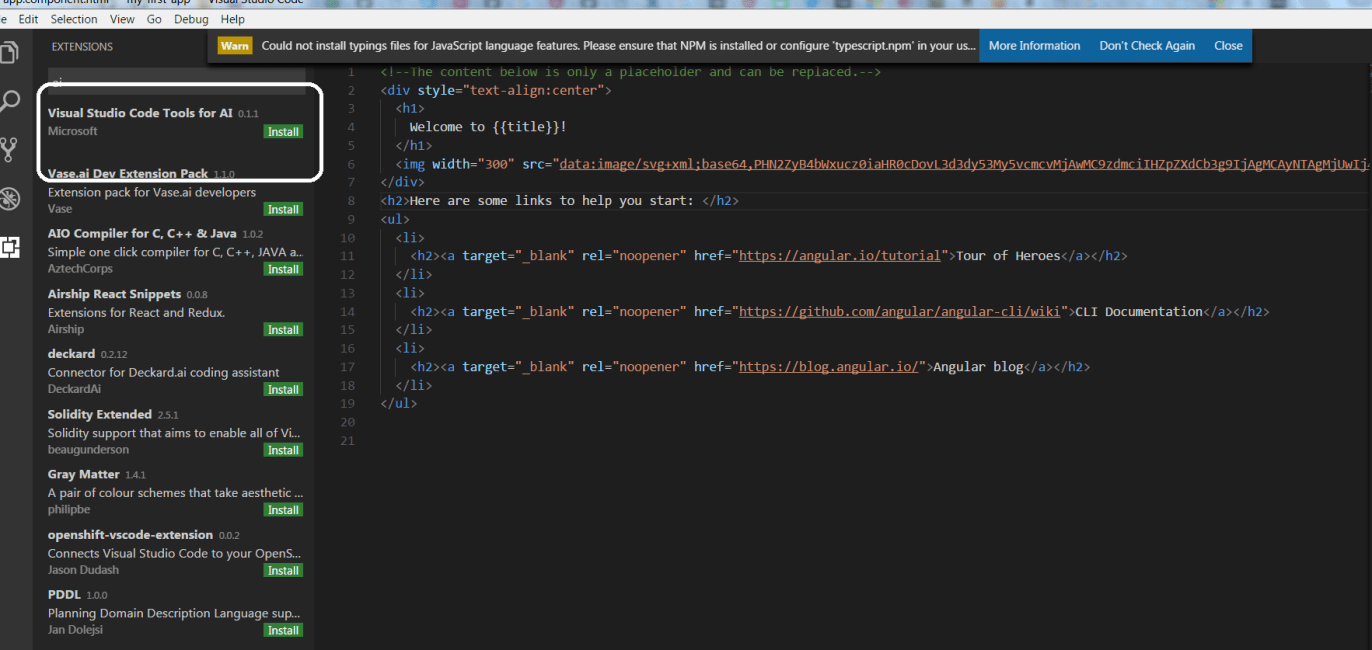The image size is (1372, 650).
Task: Open the angular-cli wiki GitHub link
Action: [900, 312]
